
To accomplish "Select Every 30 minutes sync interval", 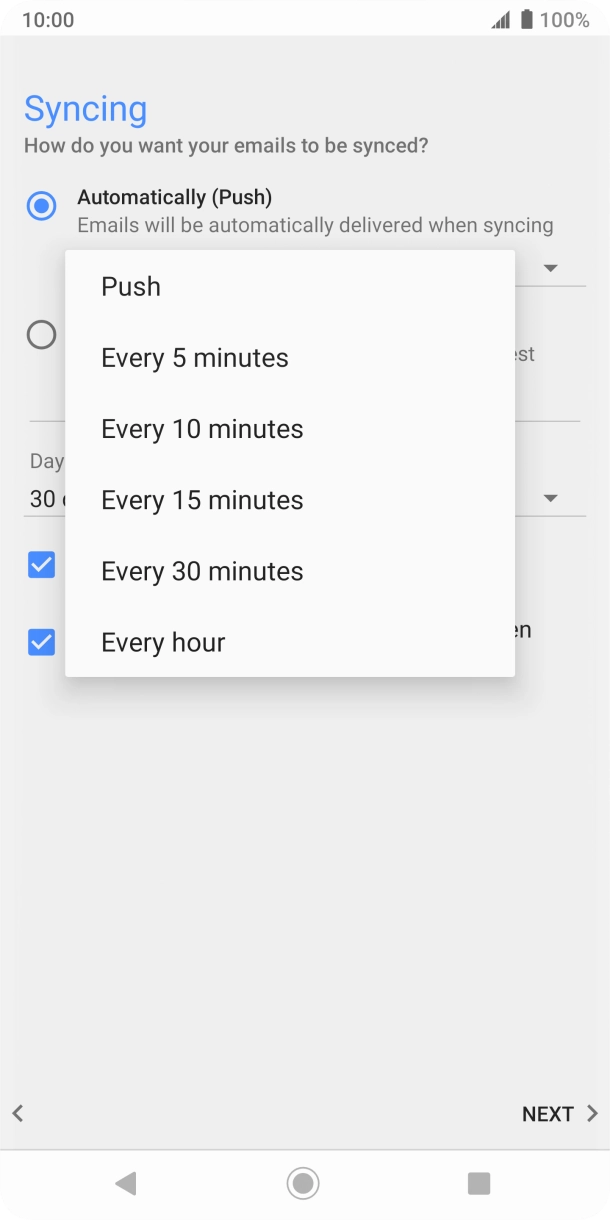I will click(x=202, y=571).
